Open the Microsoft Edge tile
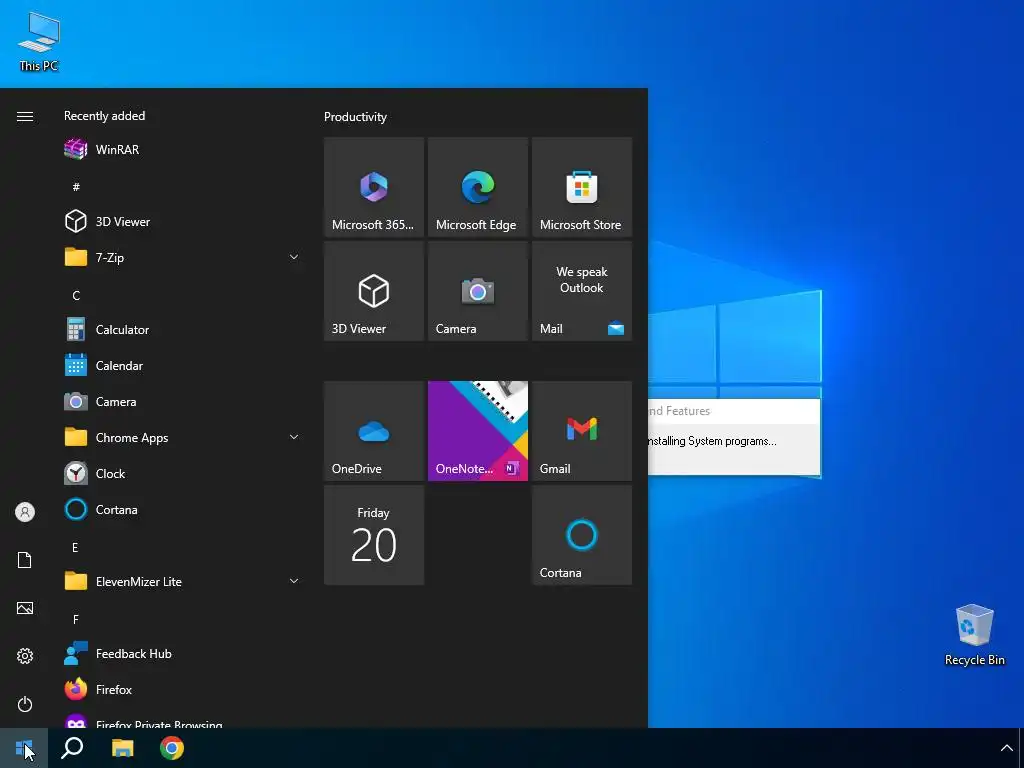The image size is (1024, 768). click(x=477, y=187)
